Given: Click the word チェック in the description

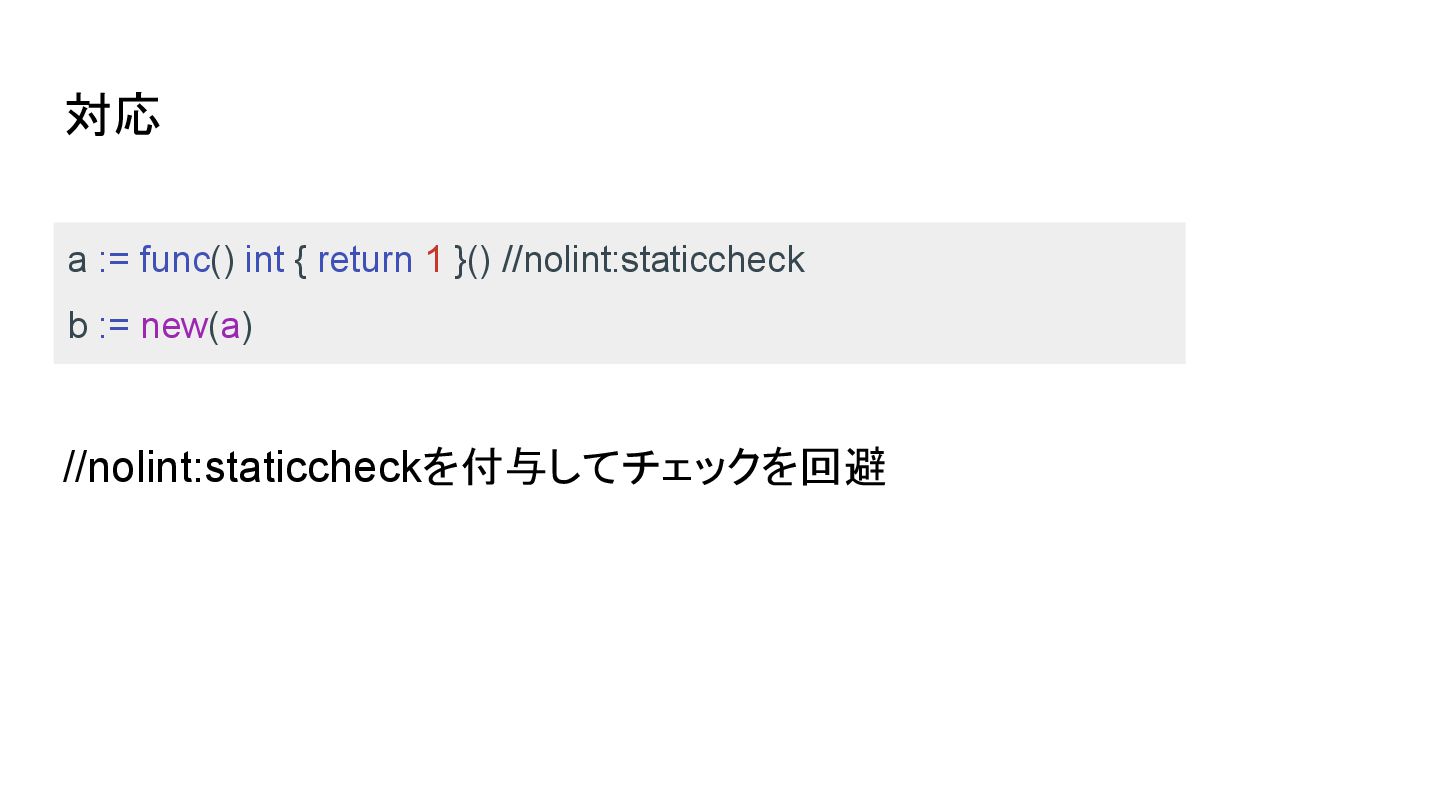Looking at the screenshot, I should [691, 467].
